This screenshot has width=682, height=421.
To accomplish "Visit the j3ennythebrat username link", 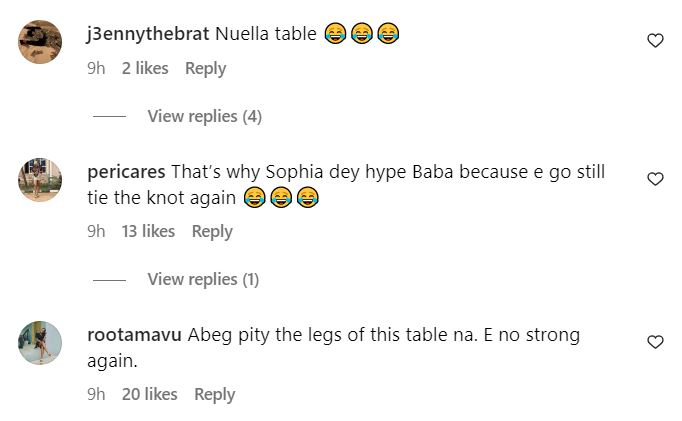I will click(x=149, y=35).
